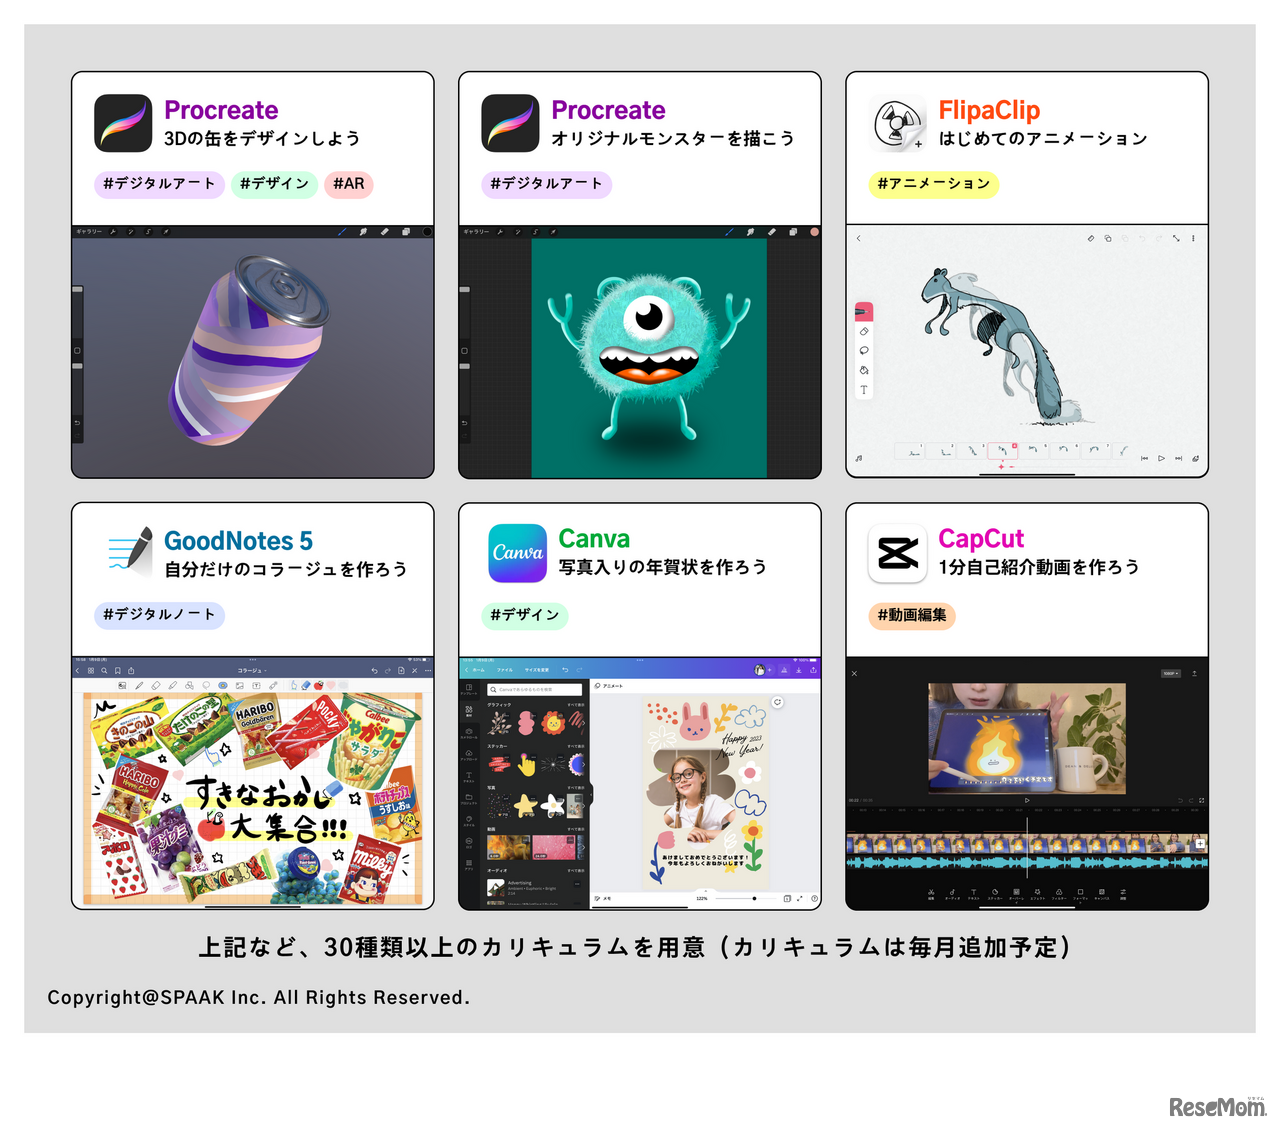
Task: Click the pink color swatch in the monster screenshot
Action: tap(814, 232)
